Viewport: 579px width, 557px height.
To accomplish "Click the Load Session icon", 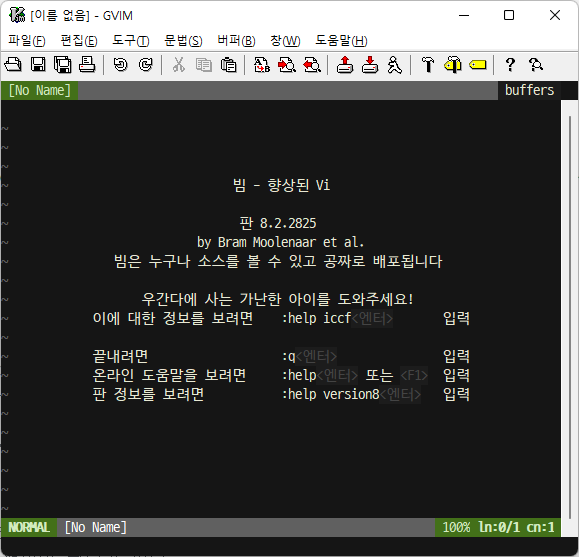I will point(345,65).
